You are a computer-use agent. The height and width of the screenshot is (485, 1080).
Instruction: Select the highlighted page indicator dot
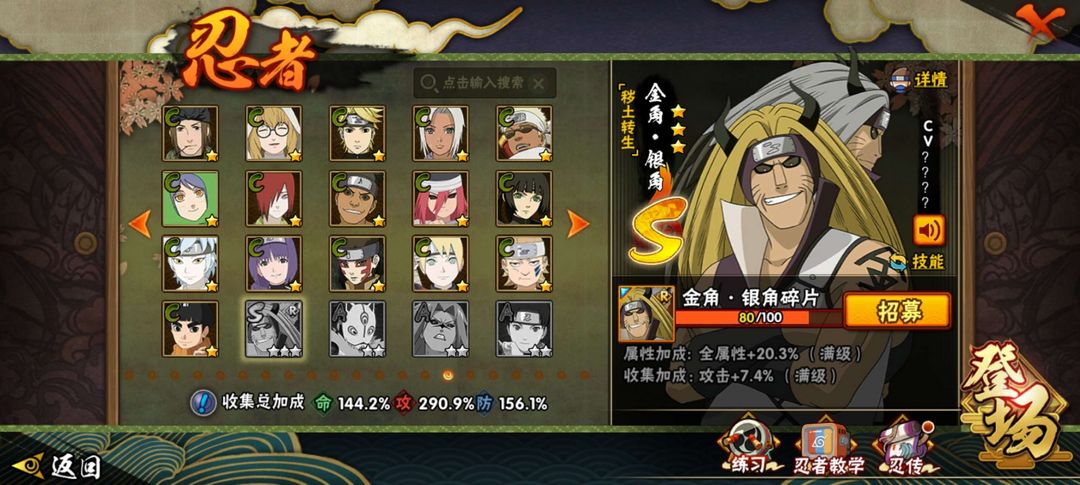(448, 375)
